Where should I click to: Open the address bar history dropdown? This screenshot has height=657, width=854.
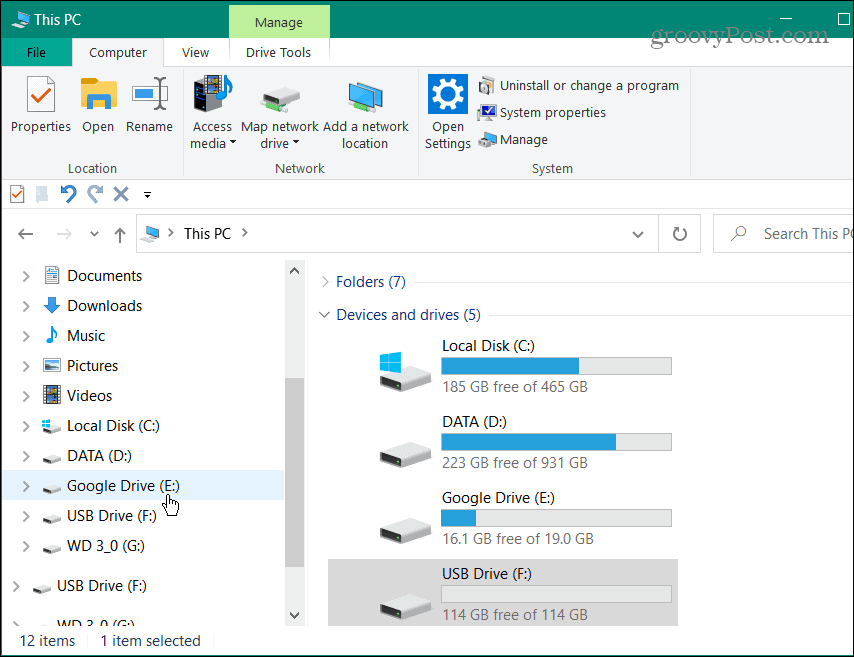[x=638, y=233]
